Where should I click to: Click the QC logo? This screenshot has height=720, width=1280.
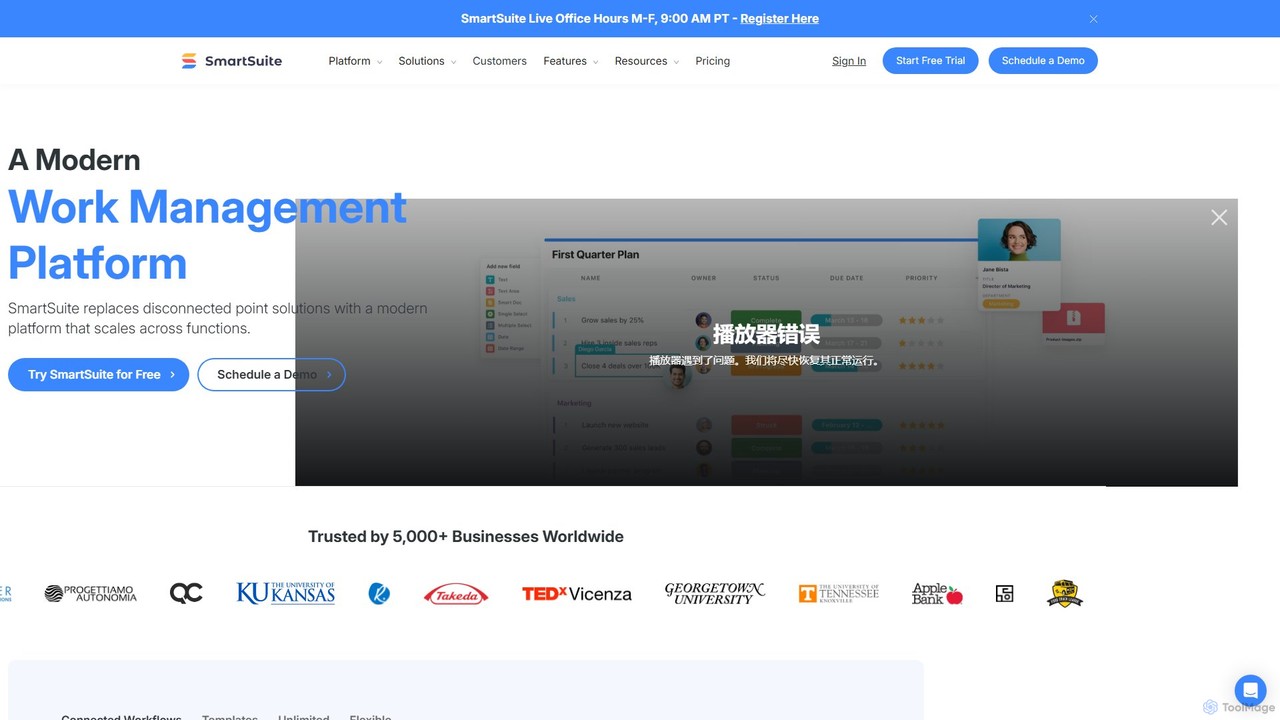coord(186,594)
